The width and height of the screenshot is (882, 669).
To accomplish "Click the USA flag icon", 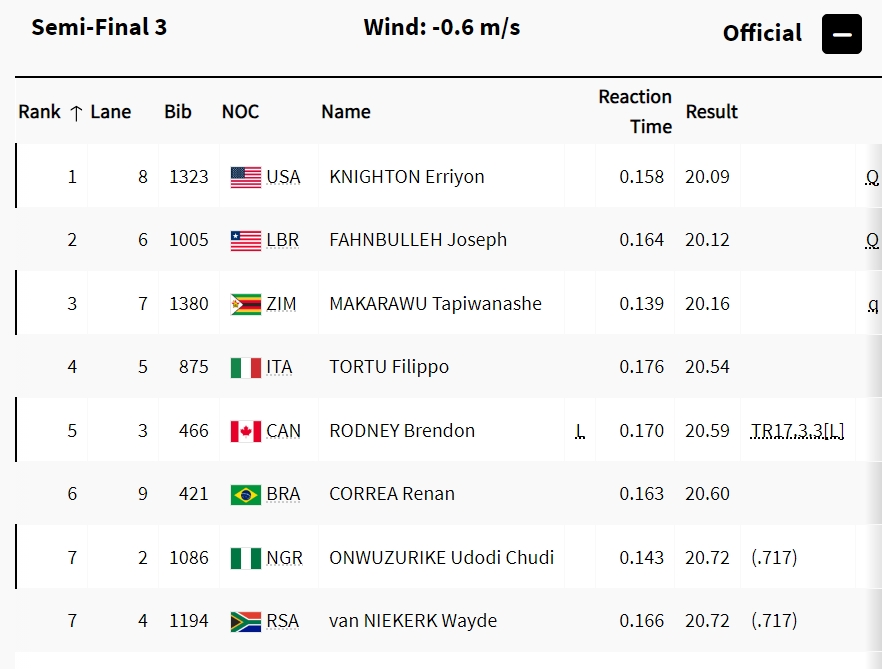I will [x=245, y=177].
